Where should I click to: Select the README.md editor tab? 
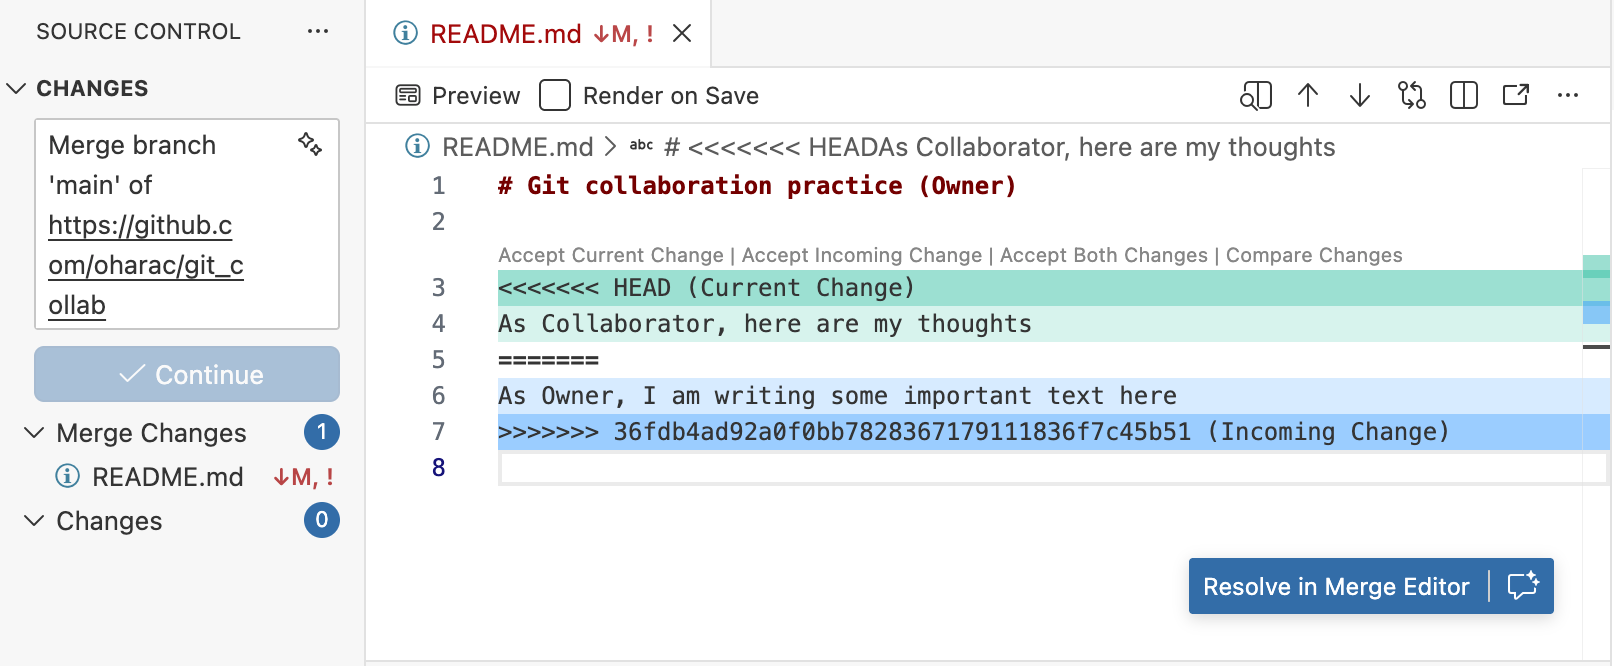505,34
